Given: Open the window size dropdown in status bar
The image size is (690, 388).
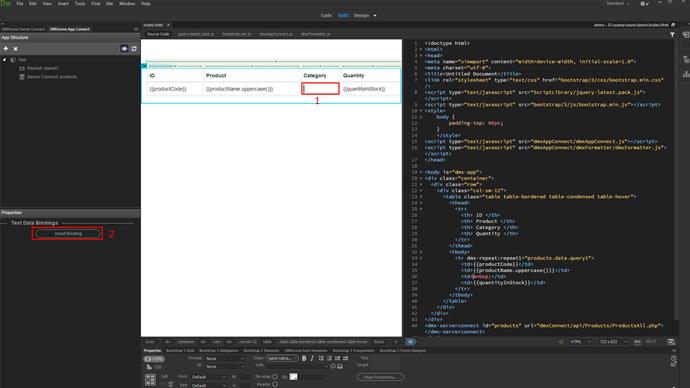Looking at the screenshot, I should (x=612, y=342).
